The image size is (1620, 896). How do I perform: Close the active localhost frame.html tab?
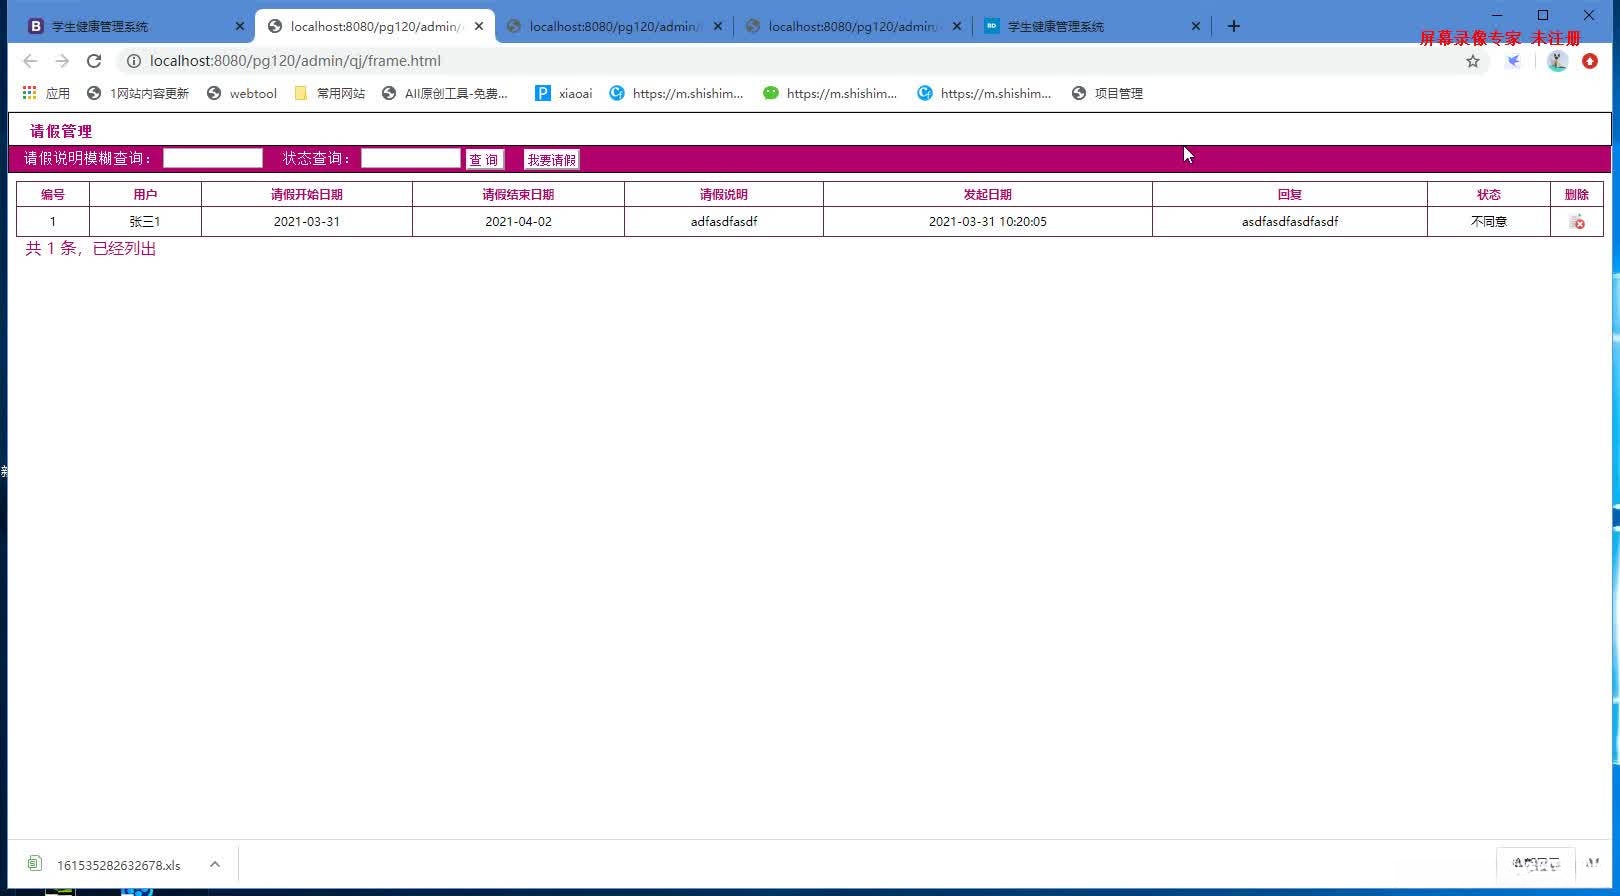[x=479, y=26]
